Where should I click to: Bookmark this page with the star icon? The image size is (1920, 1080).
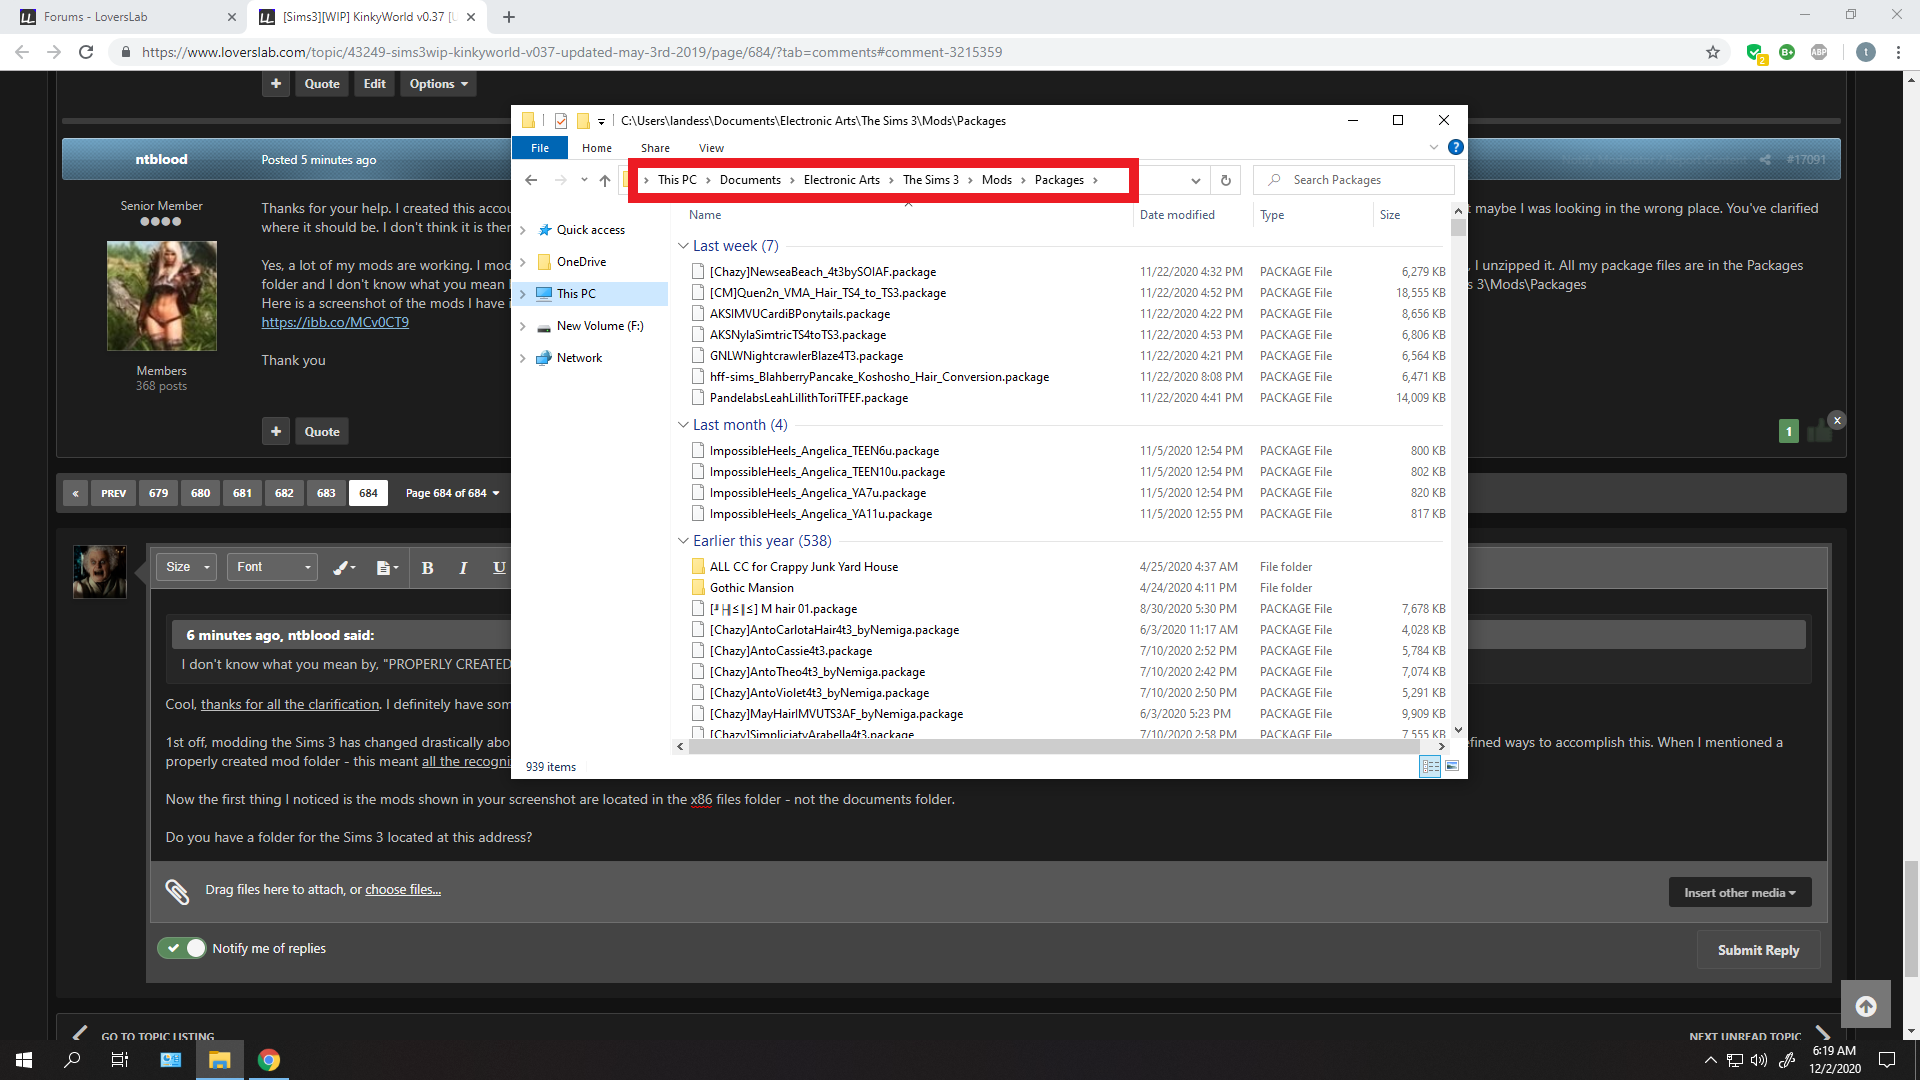(1713, 52)
